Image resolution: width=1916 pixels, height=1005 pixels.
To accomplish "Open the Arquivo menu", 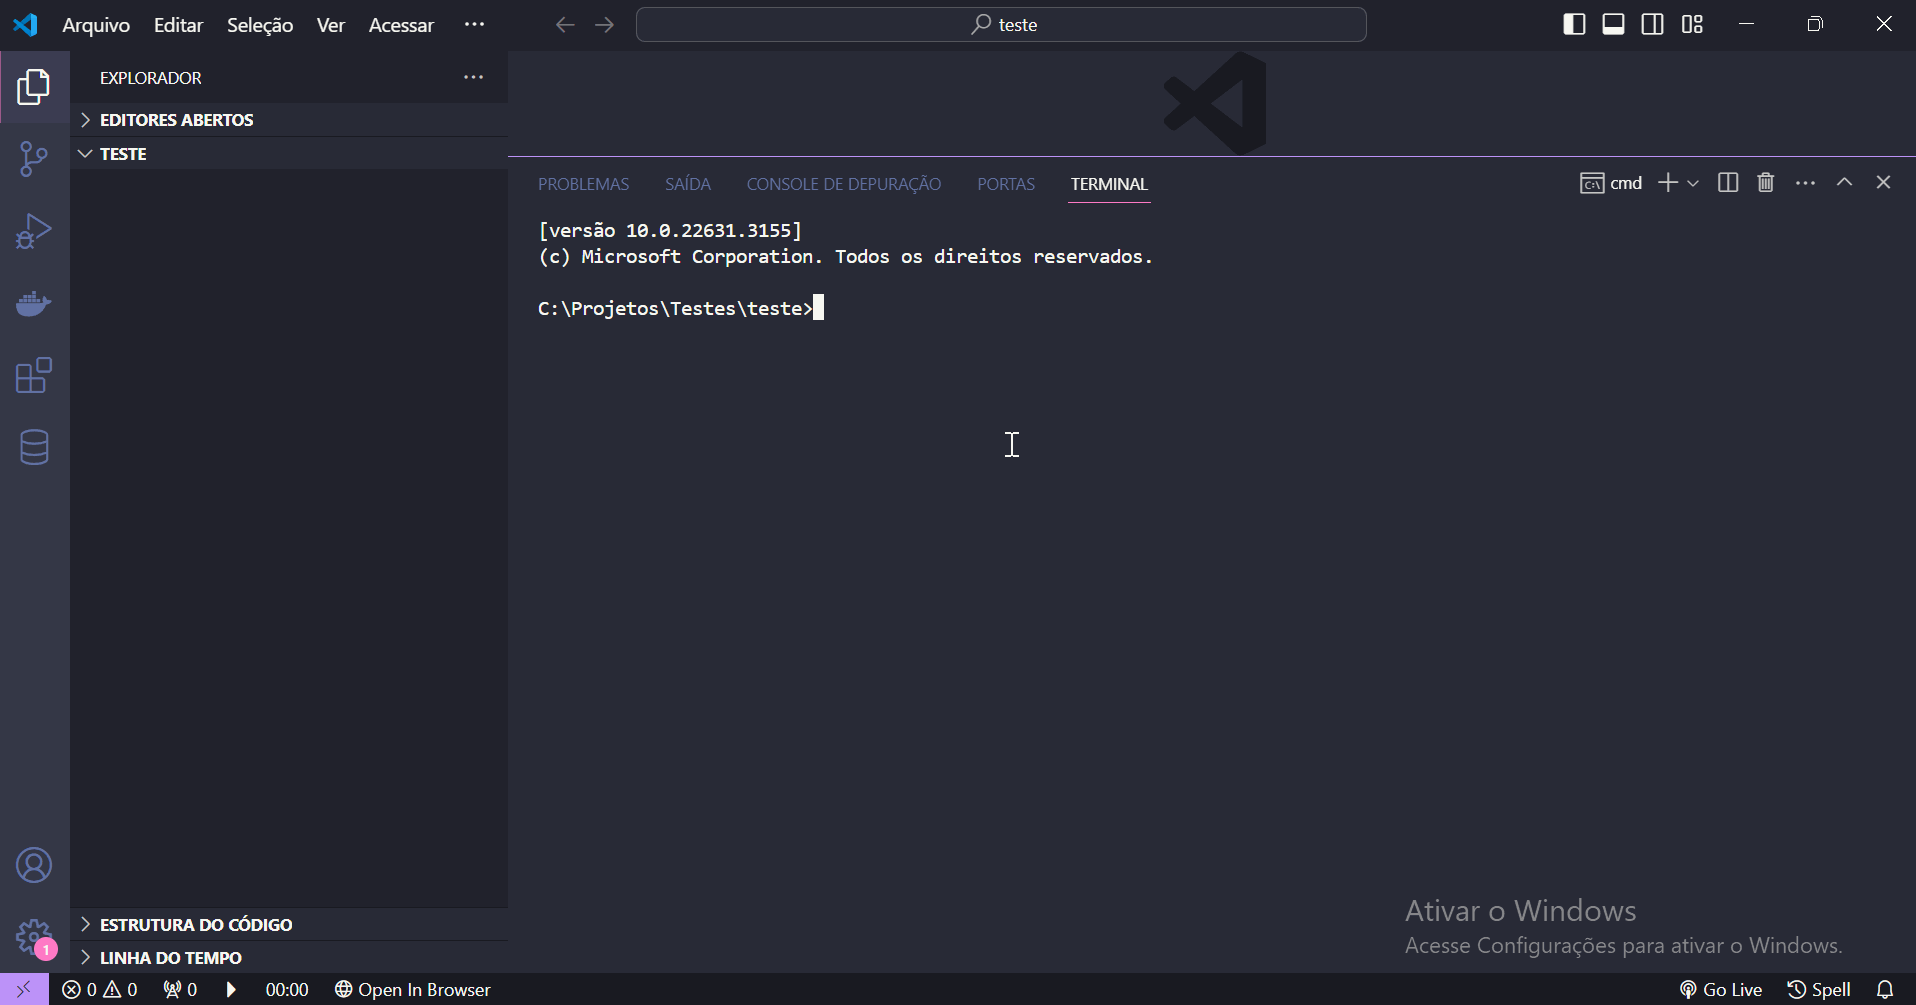I will 96,25.
